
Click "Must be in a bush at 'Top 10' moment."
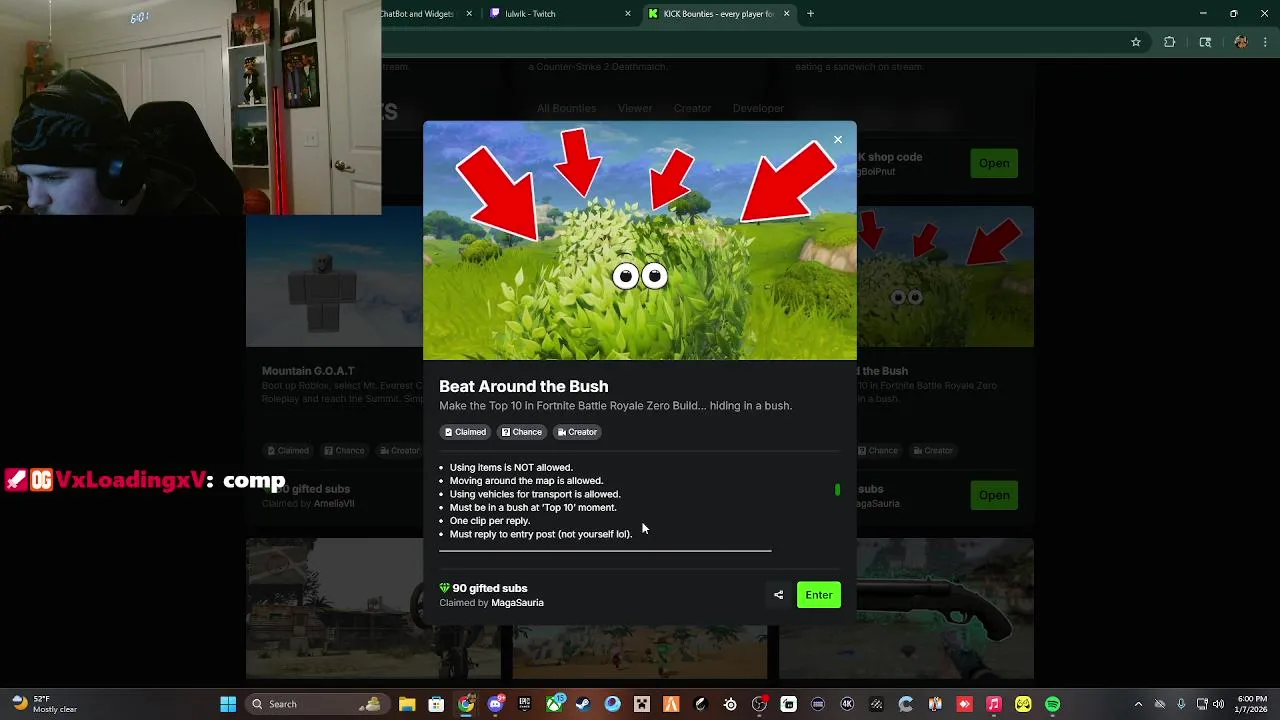[x=533, y=507]
